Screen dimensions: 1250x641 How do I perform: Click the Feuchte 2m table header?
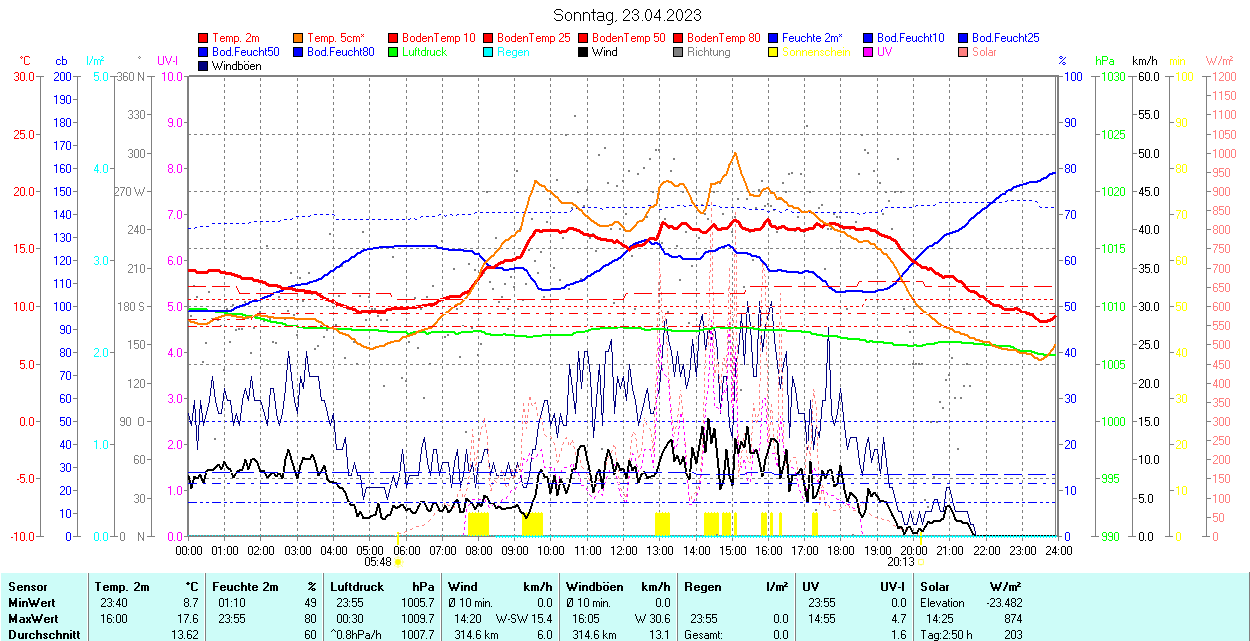[x=244, y=587]
